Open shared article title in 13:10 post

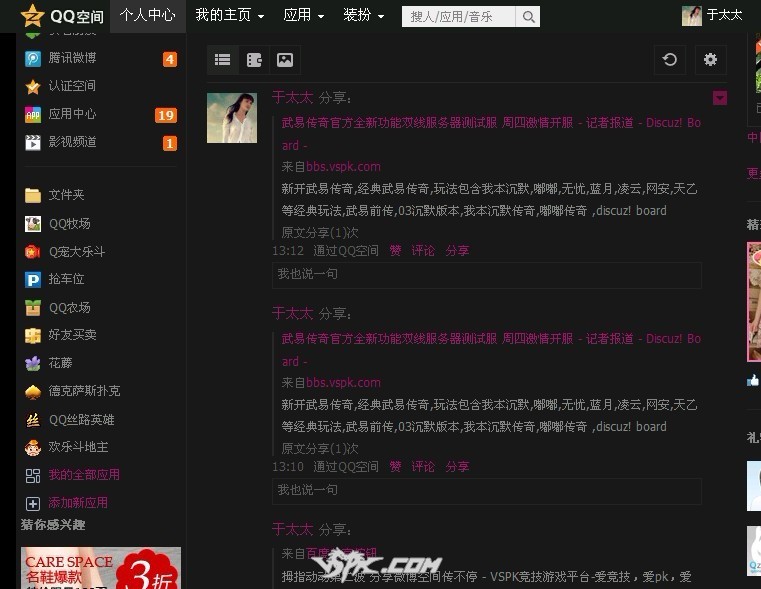tap(491, 350)
